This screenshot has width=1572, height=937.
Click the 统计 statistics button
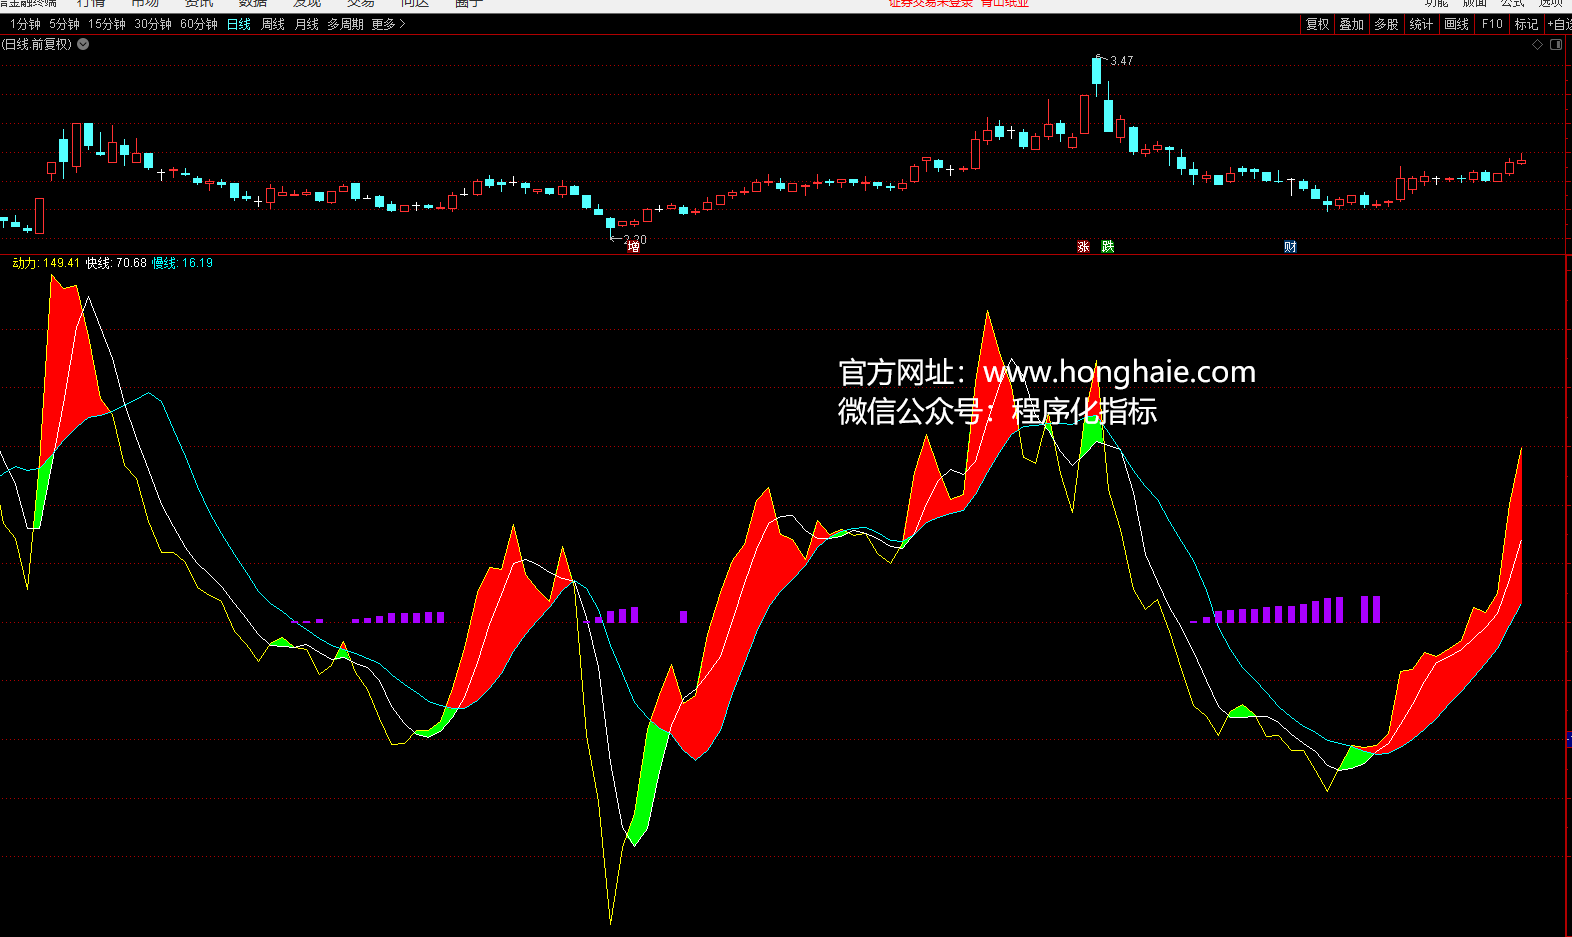(x=1421, y=24)
